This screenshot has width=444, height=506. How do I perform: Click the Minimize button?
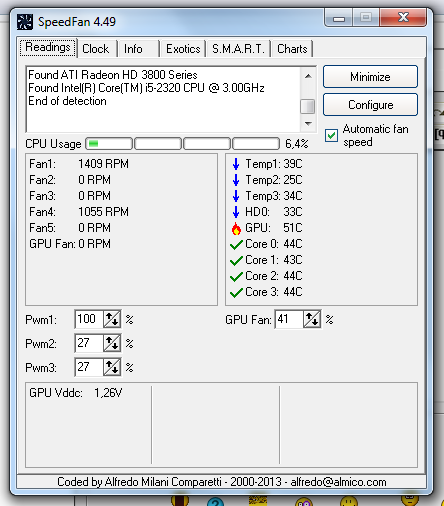pos(370,77)
